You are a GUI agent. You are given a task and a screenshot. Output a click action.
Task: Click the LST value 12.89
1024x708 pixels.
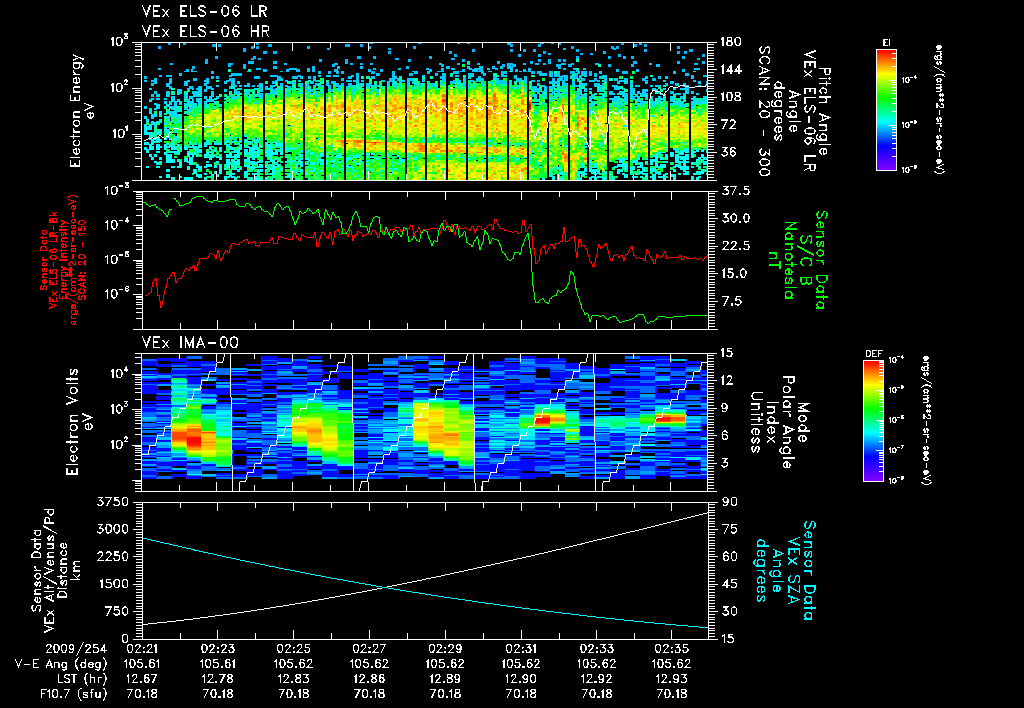(x=445, y=679)
